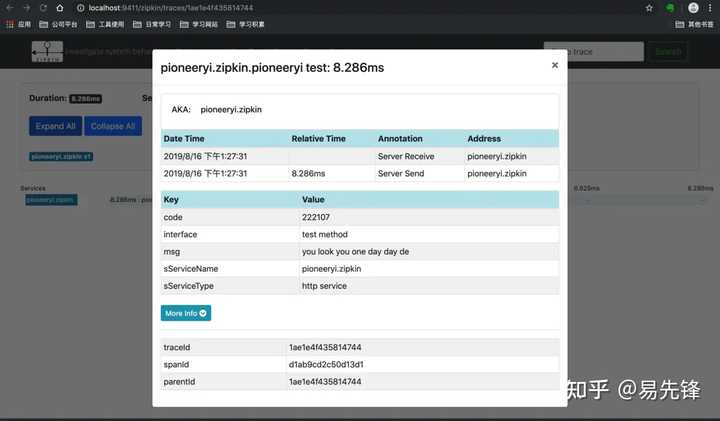
Task: Bookmark this page with star icon
Action: tap(649, 8)
